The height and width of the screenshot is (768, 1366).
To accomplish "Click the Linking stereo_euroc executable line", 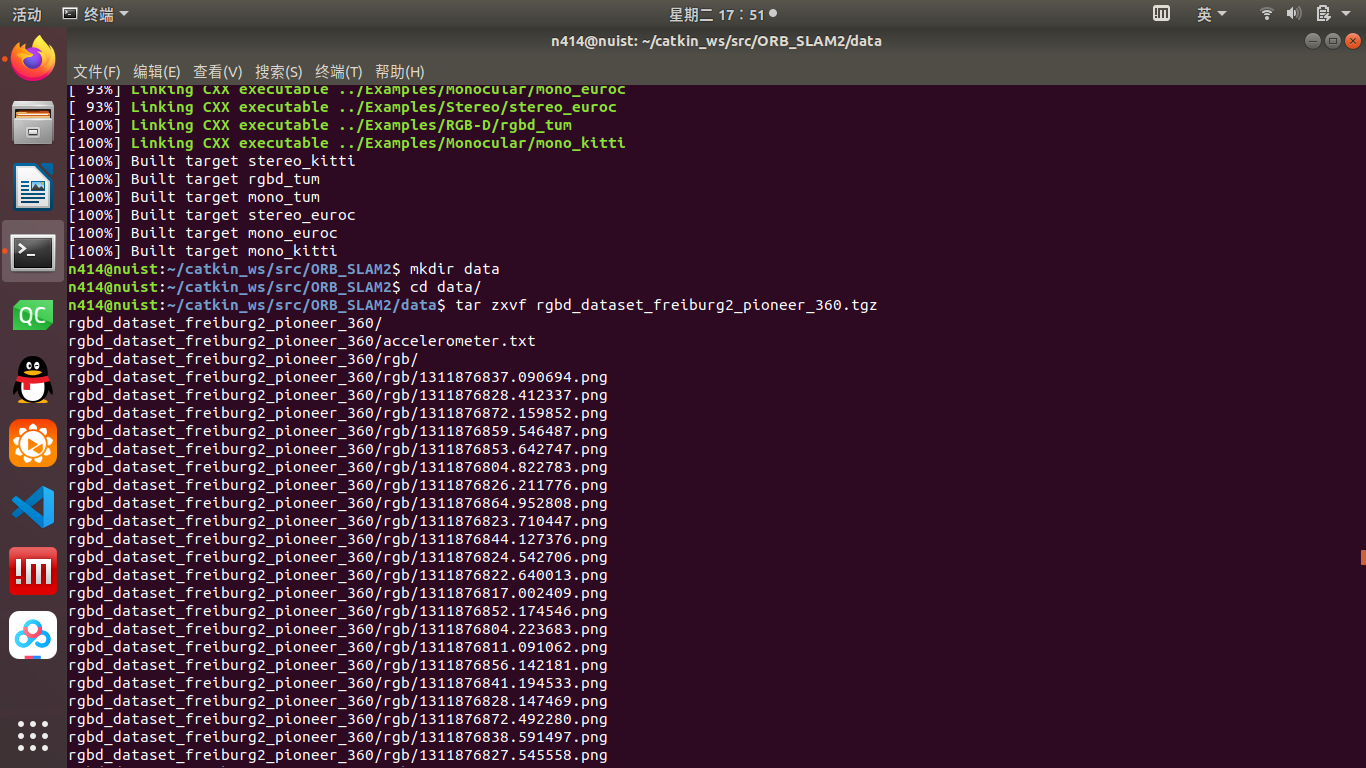I will click(x=343, y=107).
